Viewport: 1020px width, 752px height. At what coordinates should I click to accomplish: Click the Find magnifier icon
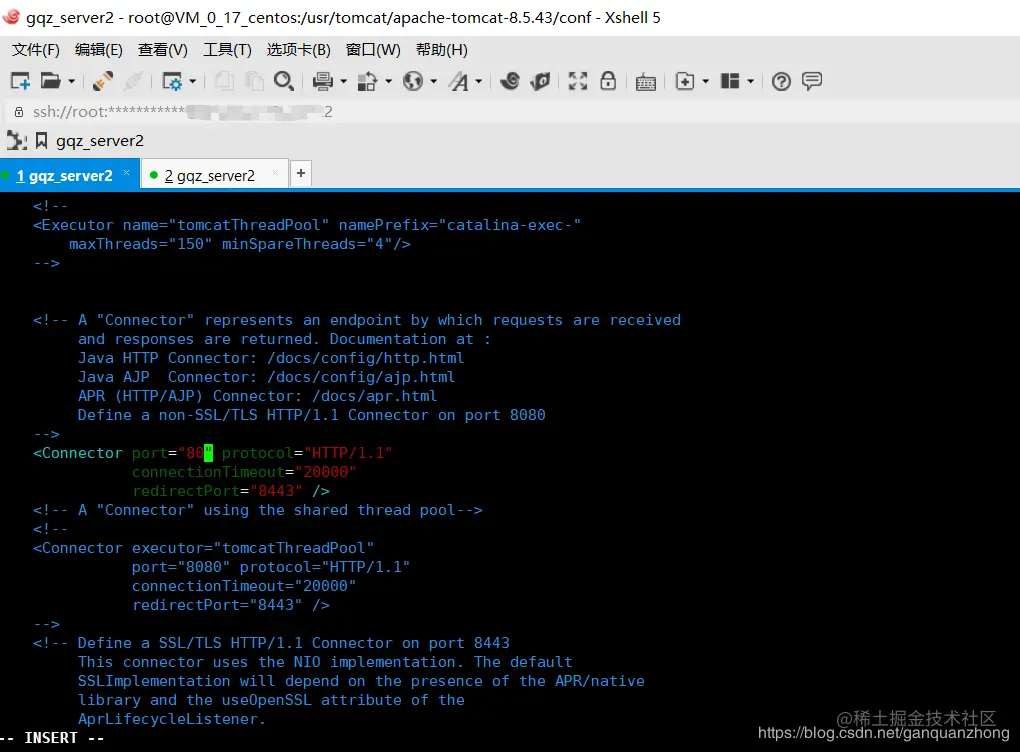coord(284,81)
